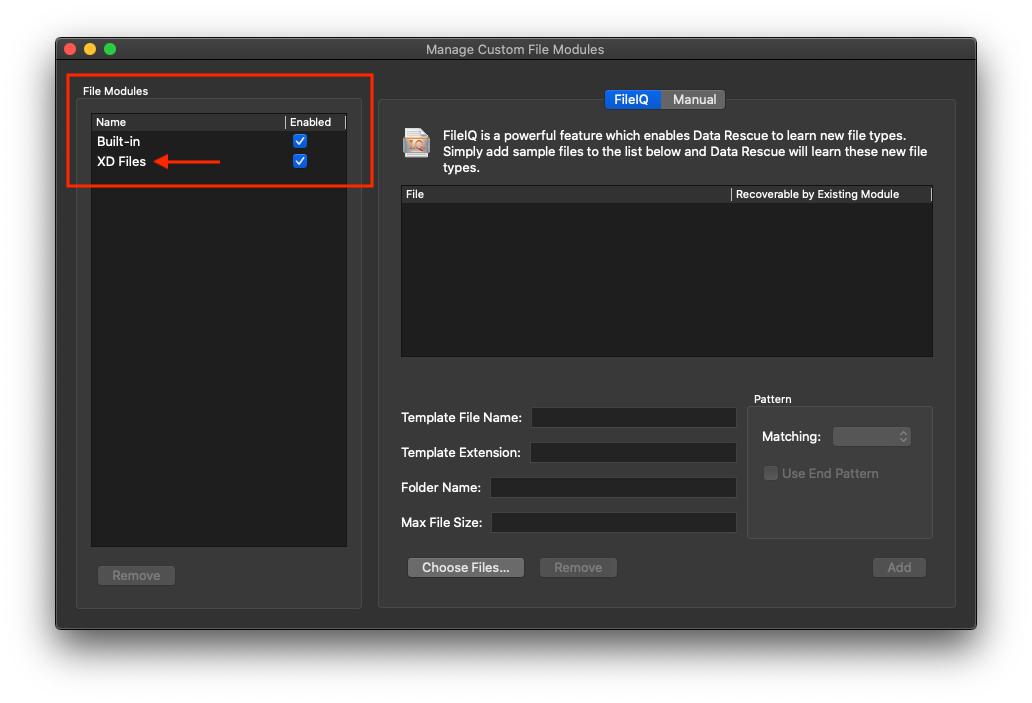Focus the Template File Name field
This screenshot has height=703, width=1032.
pyautogui.click(x=634, y=418)
